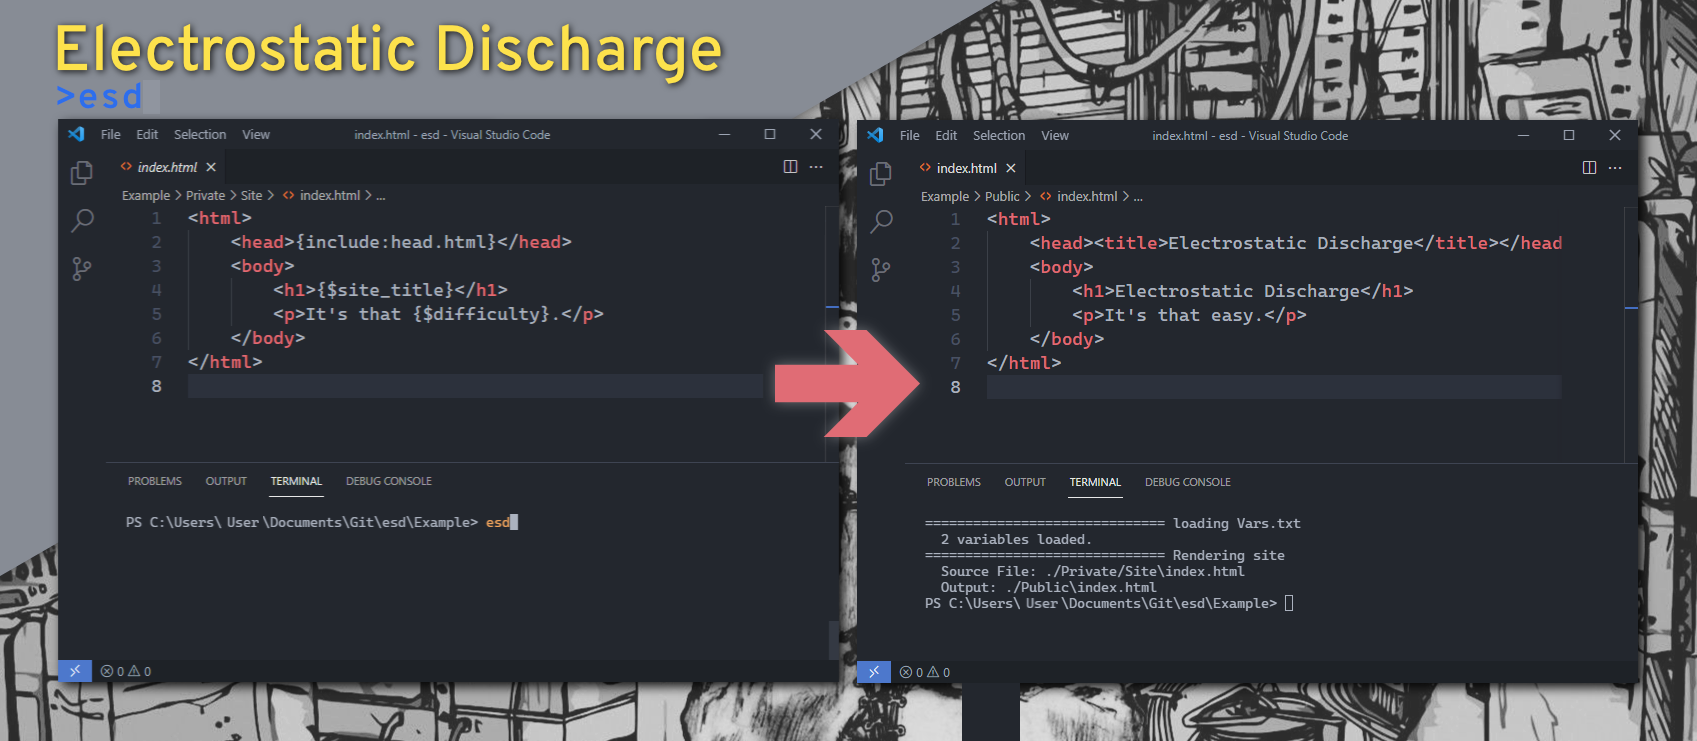Click Public breadcrumb in right window
The image size is (1697, 741).
1002,196
